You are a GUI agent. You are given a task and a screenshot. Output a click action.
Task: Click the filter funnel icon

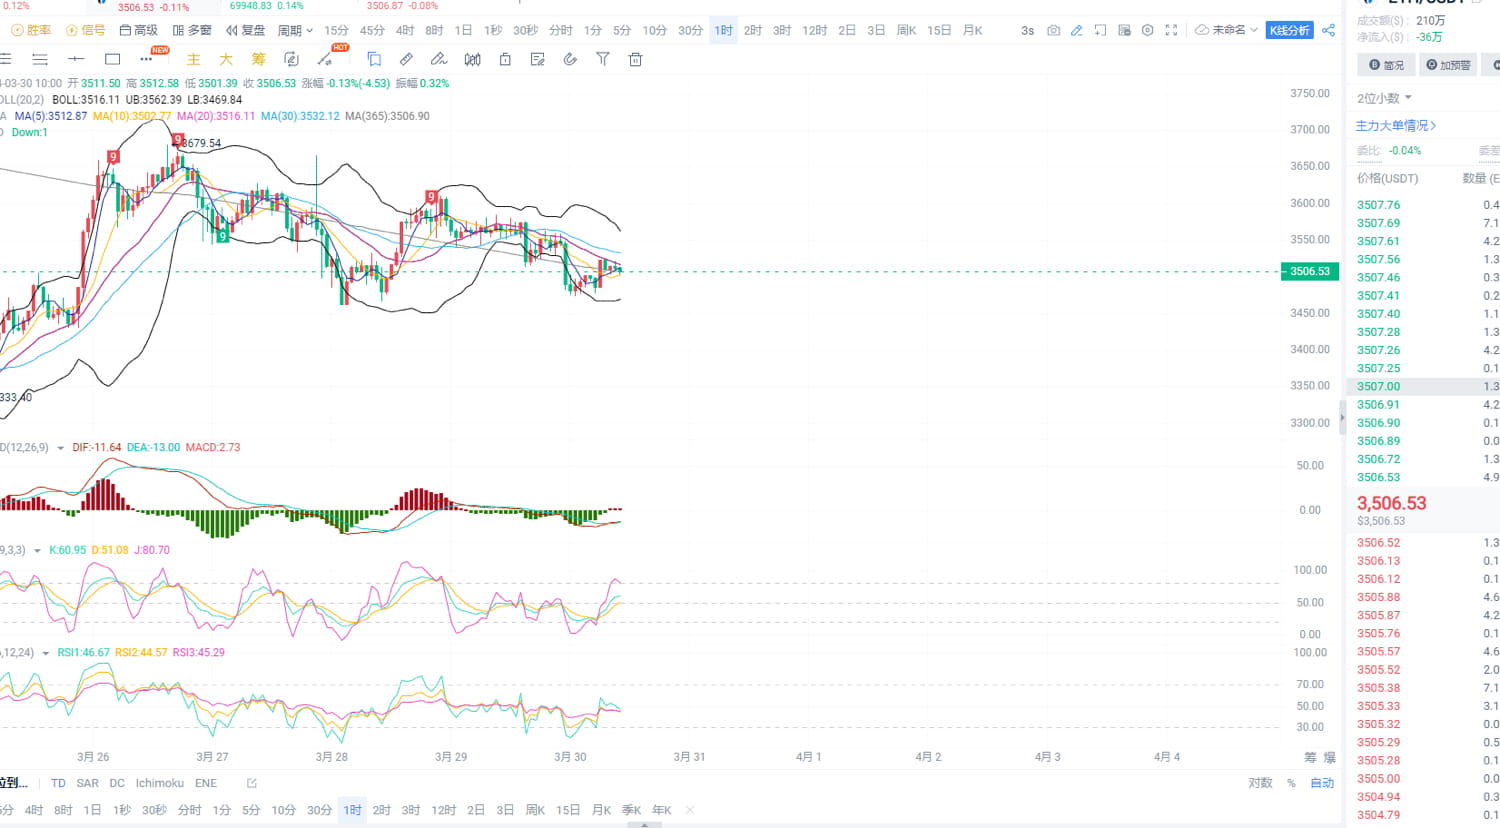[602, 59]
